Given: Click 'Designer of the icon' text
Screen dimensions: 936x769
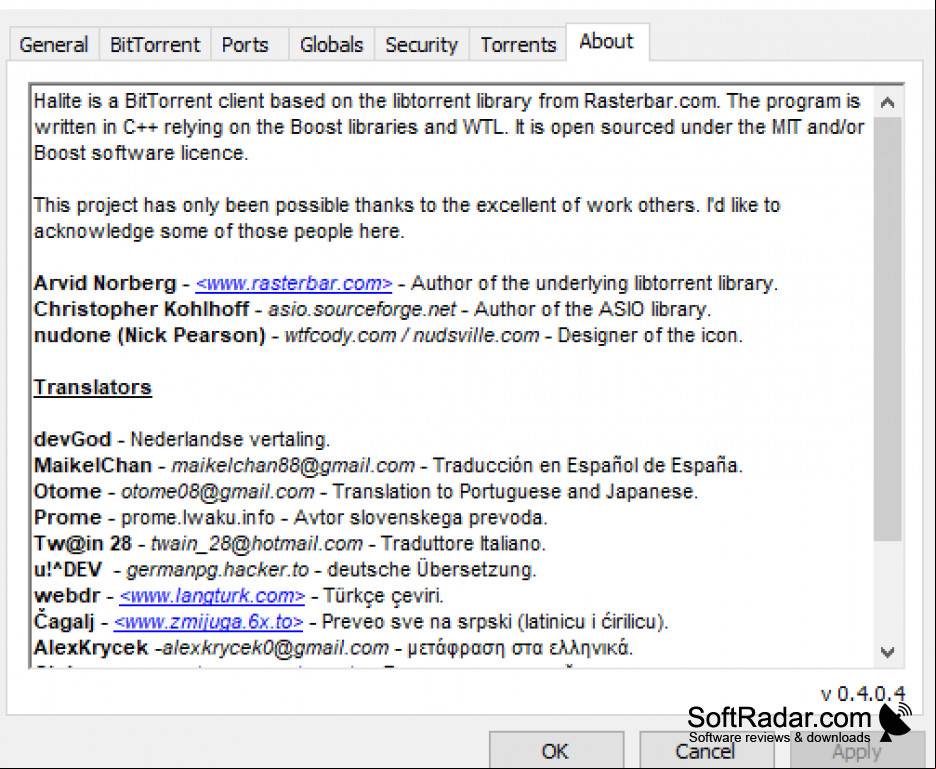Looking at the screenshot, I should click(x=650, y=336).
